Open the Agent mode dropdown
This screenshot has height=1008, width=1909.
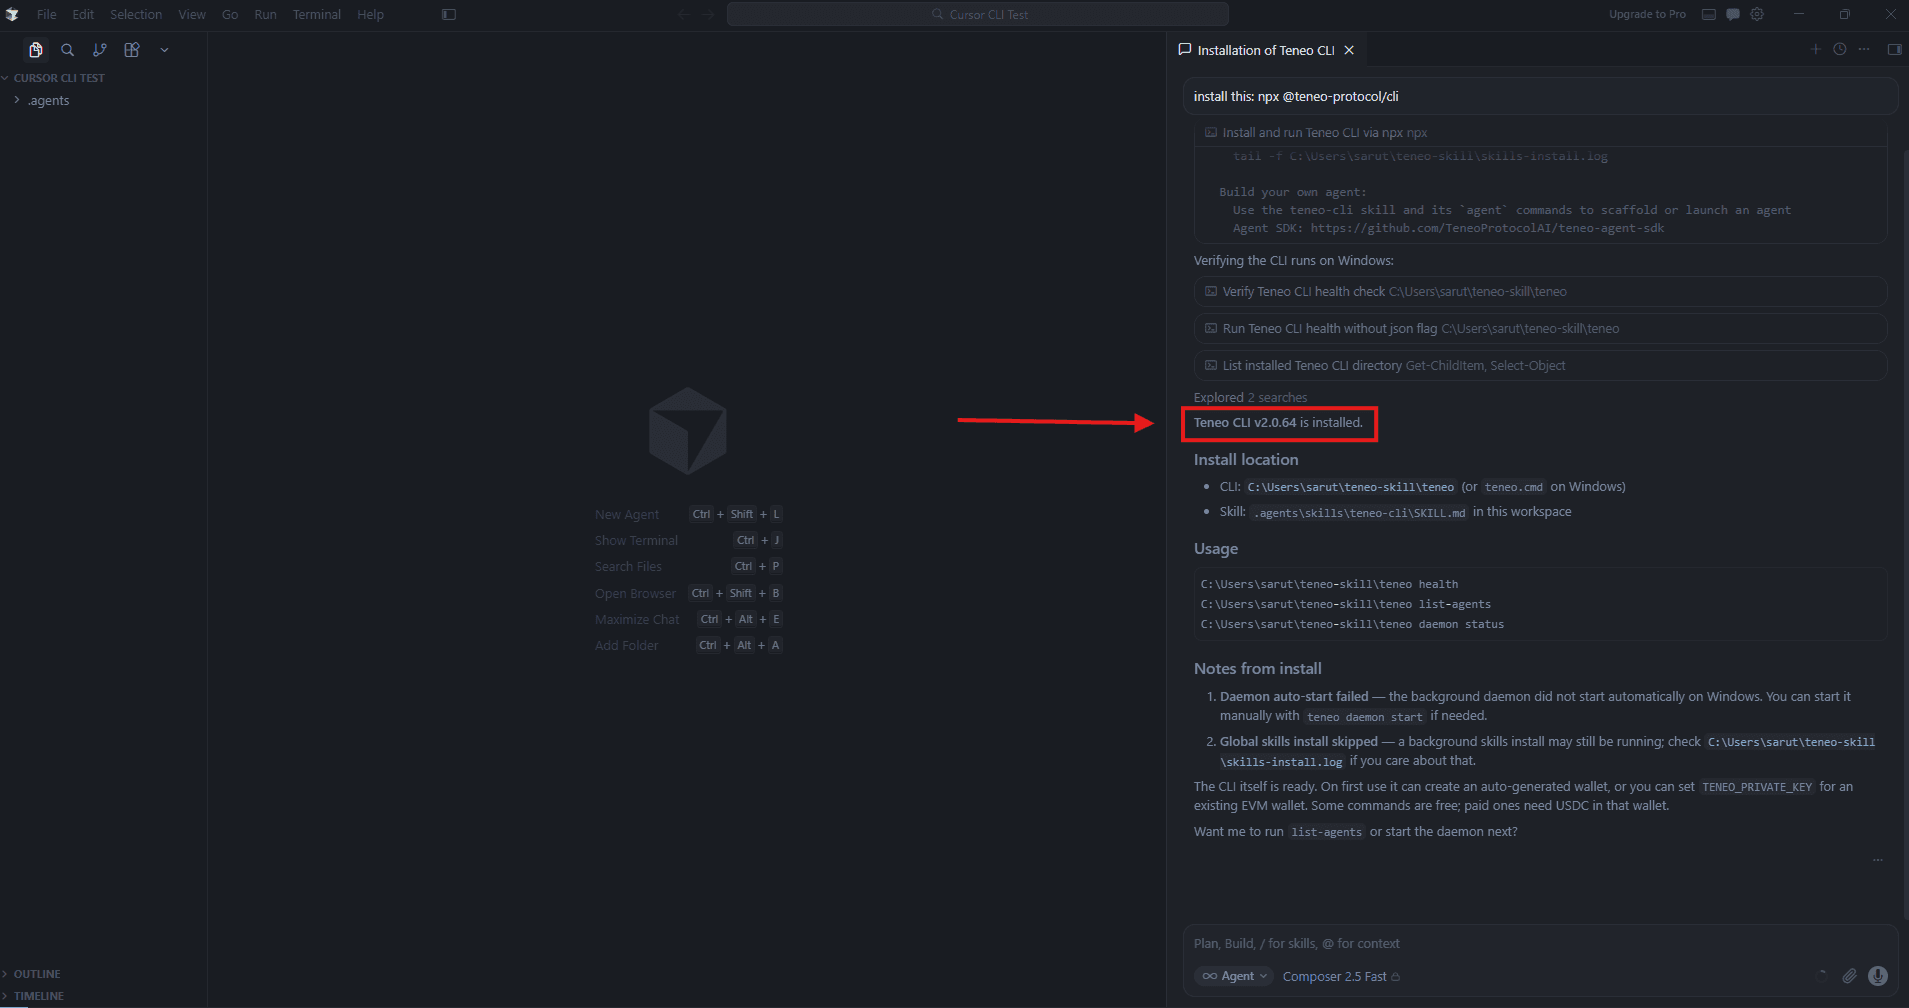(1235, 977)
